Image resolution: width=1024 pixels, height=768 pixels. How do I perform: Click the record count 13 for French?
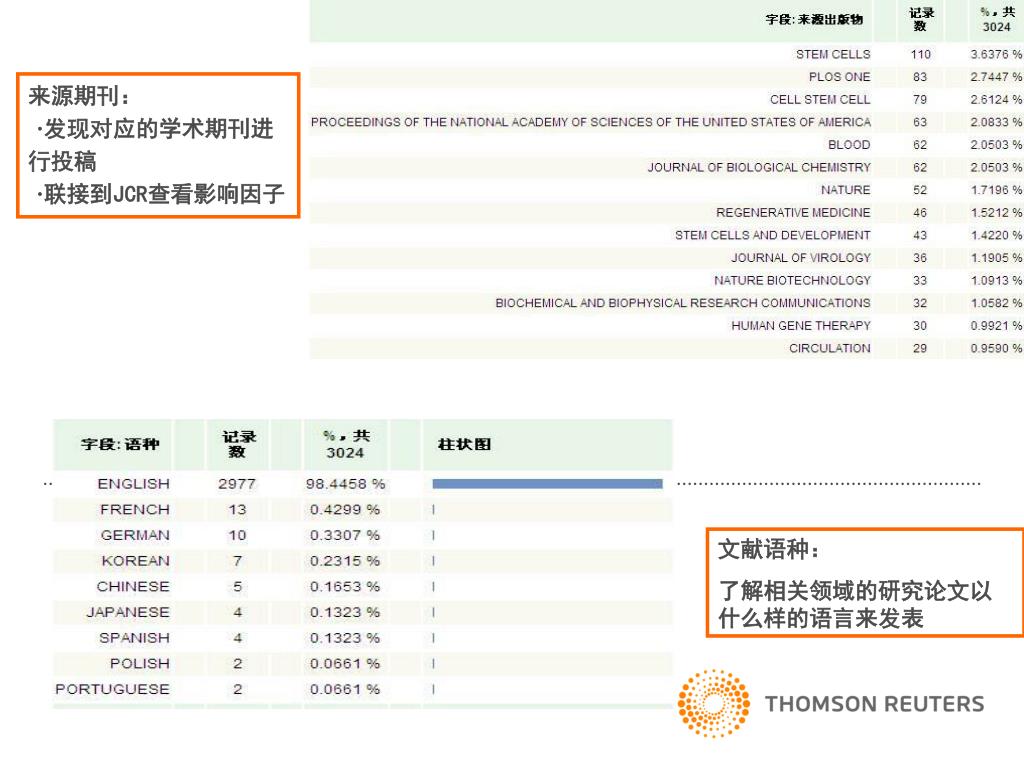click(237, 509)
